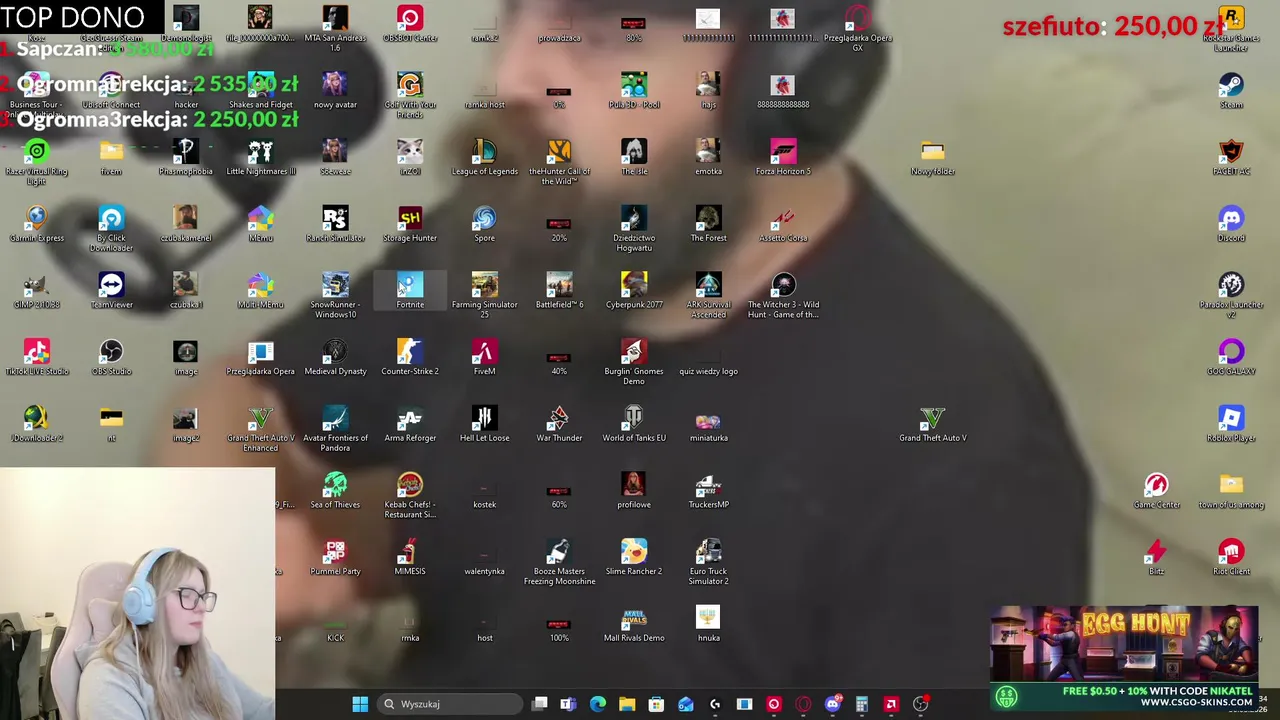Open World of Tanks EU icon
Viewport: 1280px width, 720px height.
[x=634, y=424]
